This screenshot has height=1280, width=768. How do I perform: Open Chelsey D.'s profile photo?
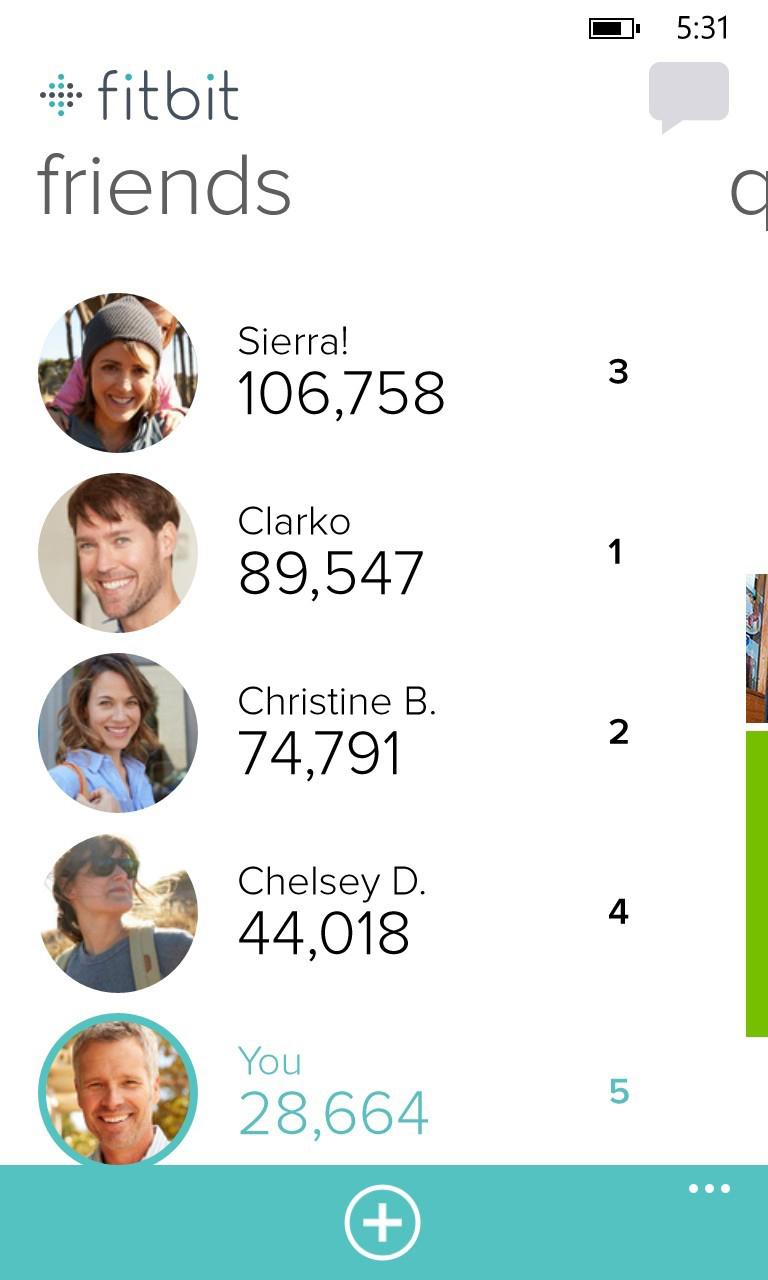click(x=118, y=913)
